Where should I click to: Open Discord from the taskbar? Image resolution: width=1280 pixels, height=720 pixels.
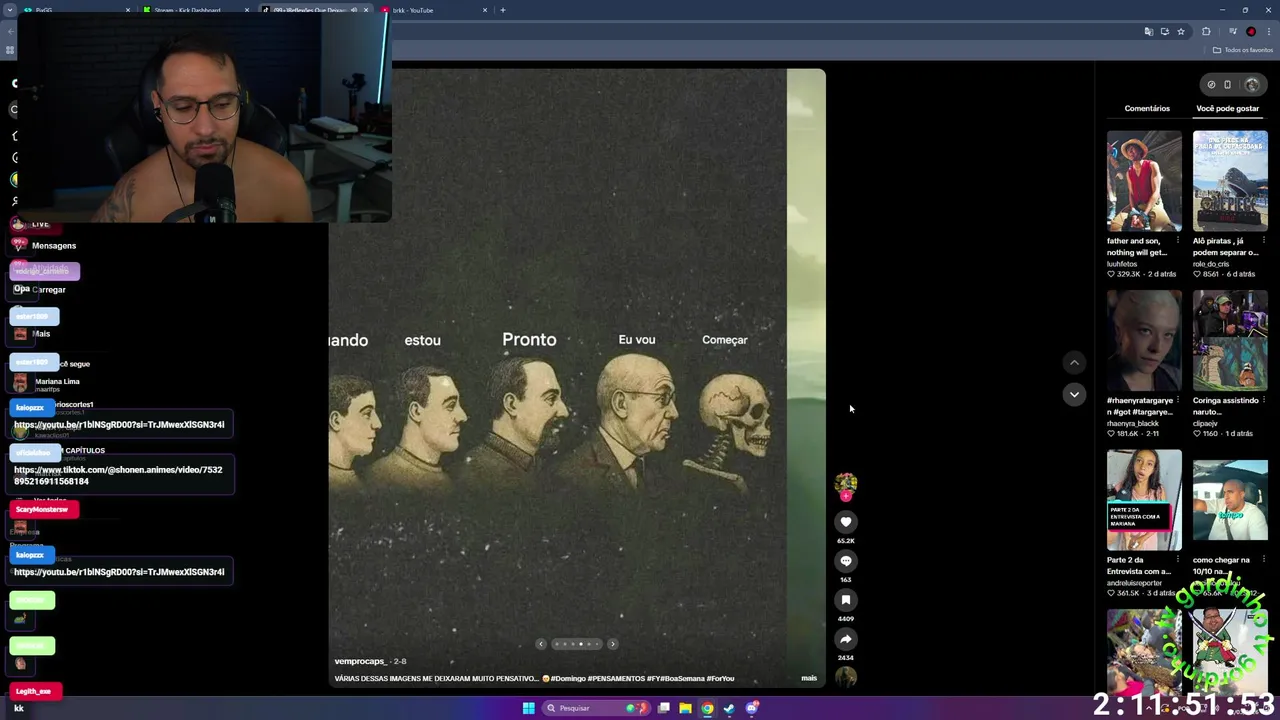752,708
